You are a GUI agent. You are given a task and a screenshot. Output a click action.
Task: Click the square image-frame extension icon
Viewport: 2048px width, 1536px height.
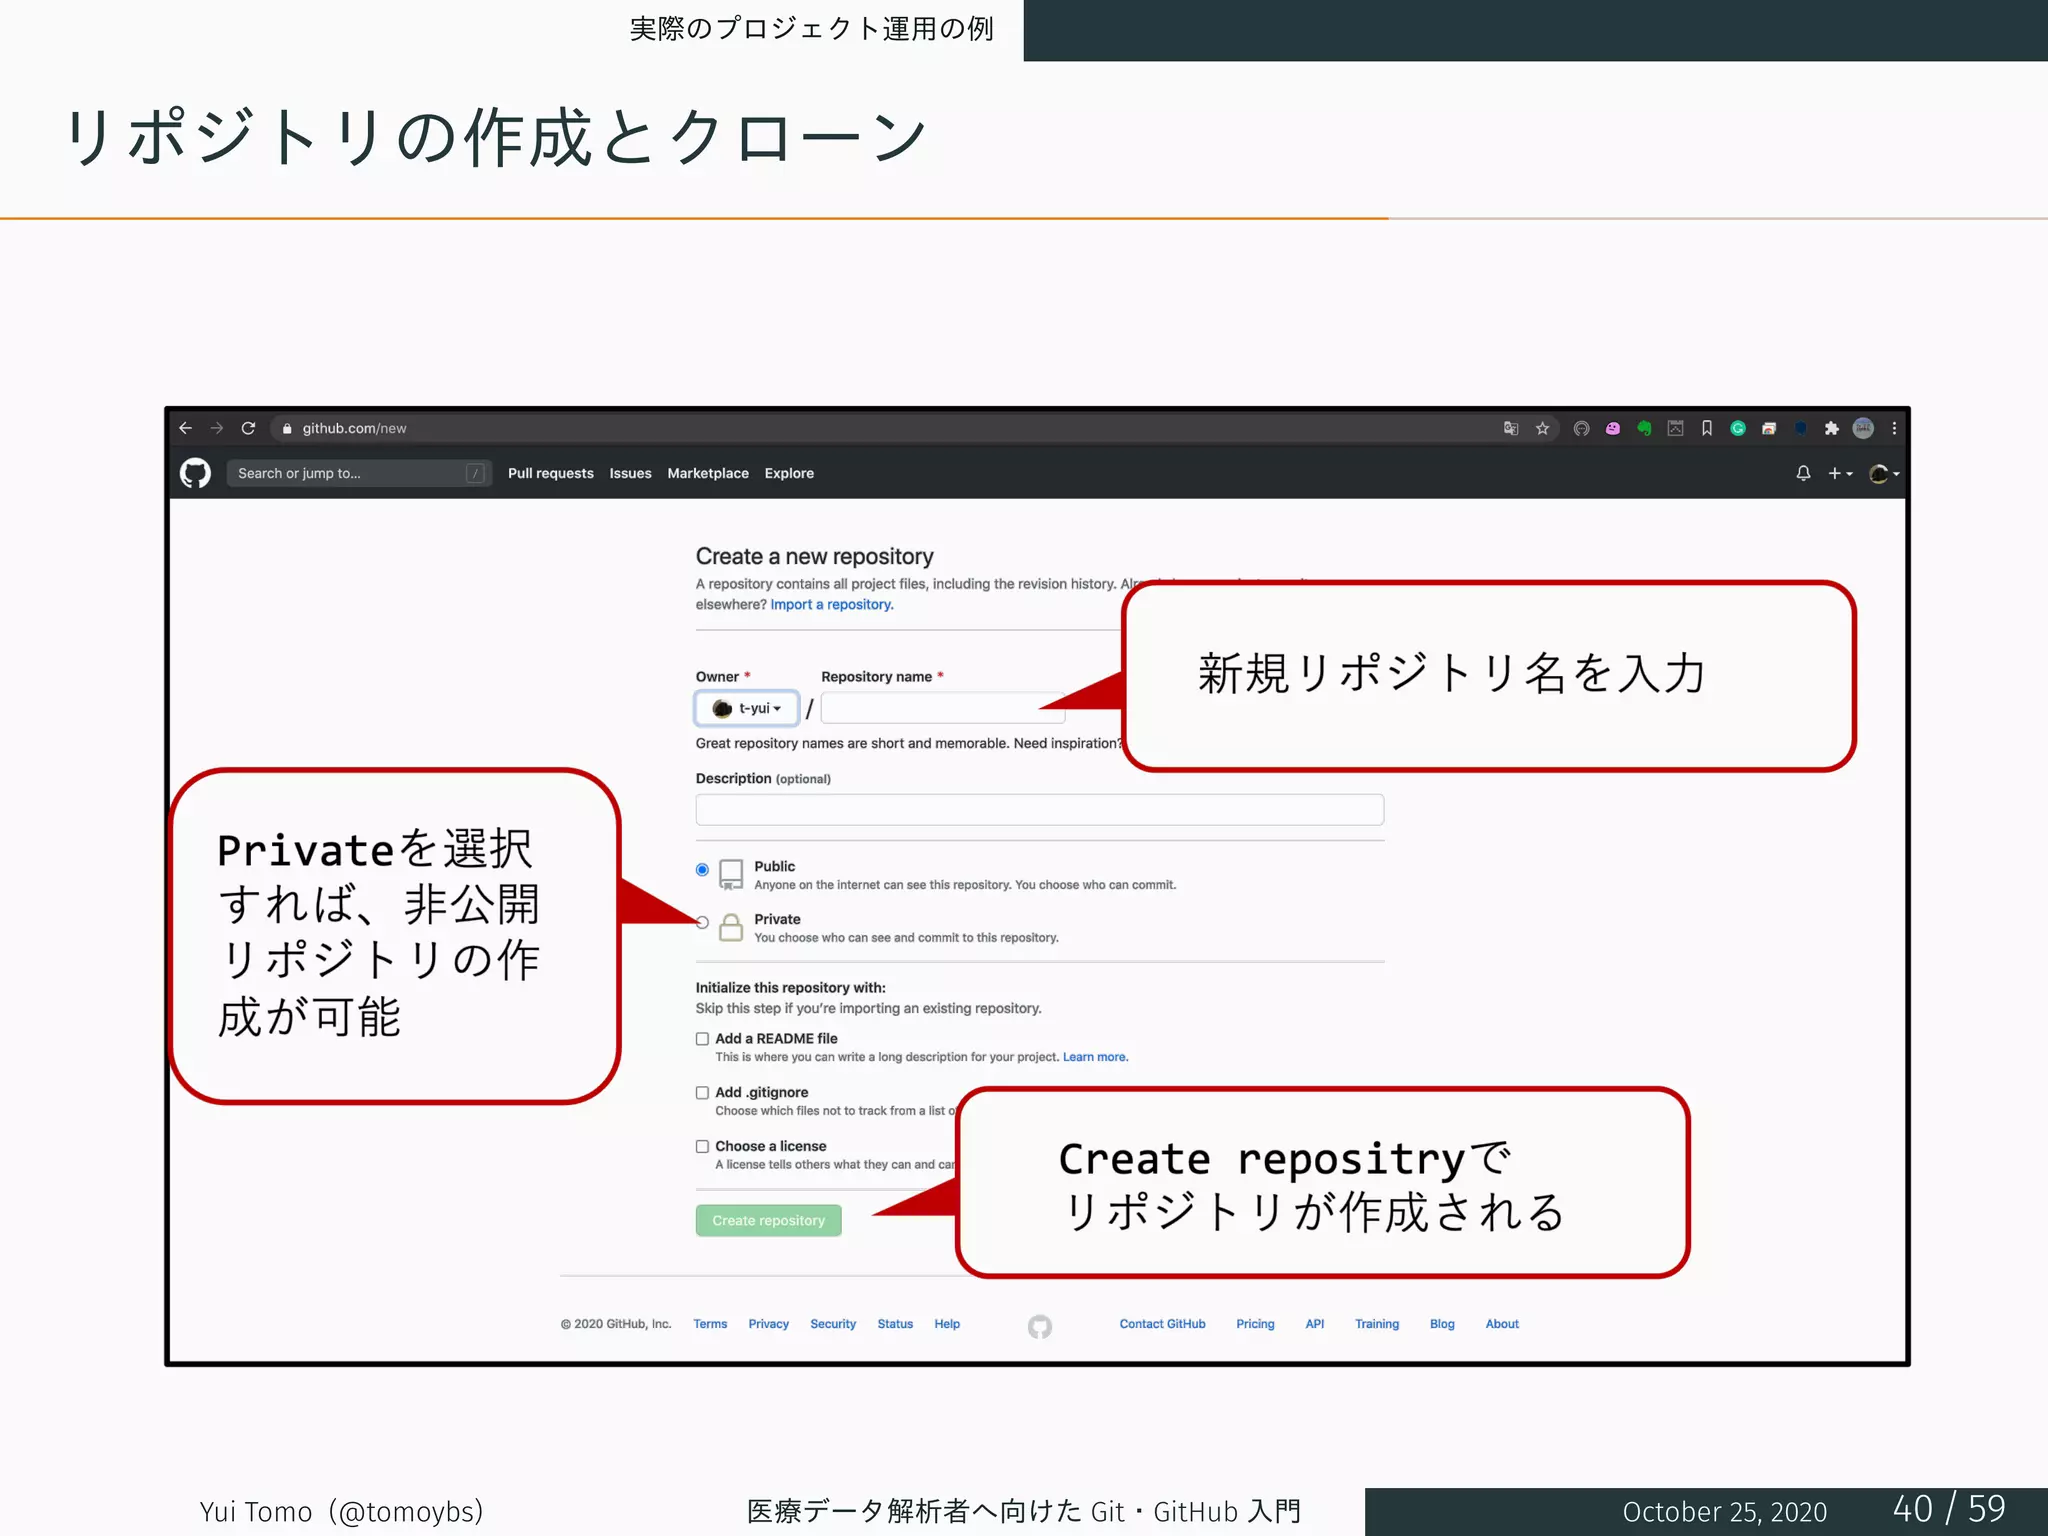pos(1675,428)
